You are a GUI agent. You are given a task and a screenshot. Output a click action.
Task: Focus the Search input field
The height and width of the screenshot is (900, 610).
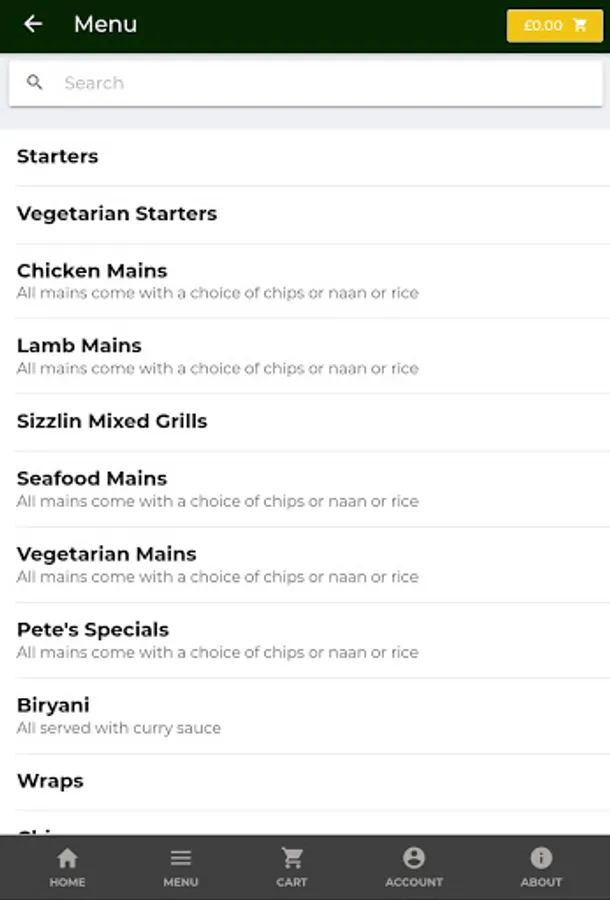(320, 83)
